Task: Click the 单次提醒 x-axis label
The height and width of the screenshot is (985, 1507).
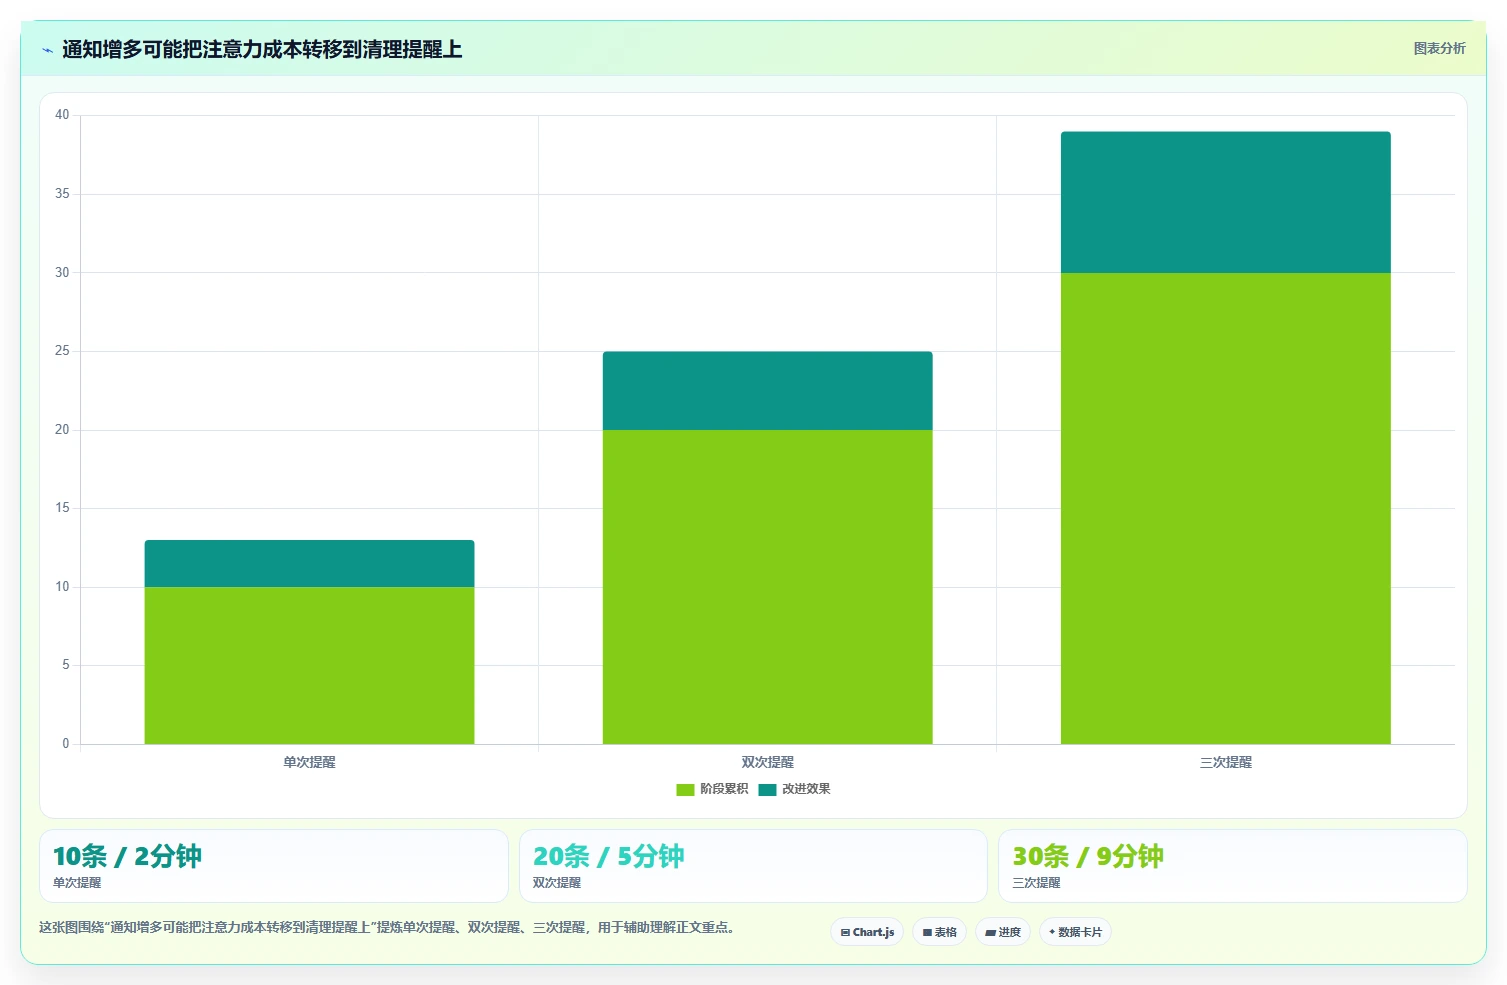Action: 309,762
